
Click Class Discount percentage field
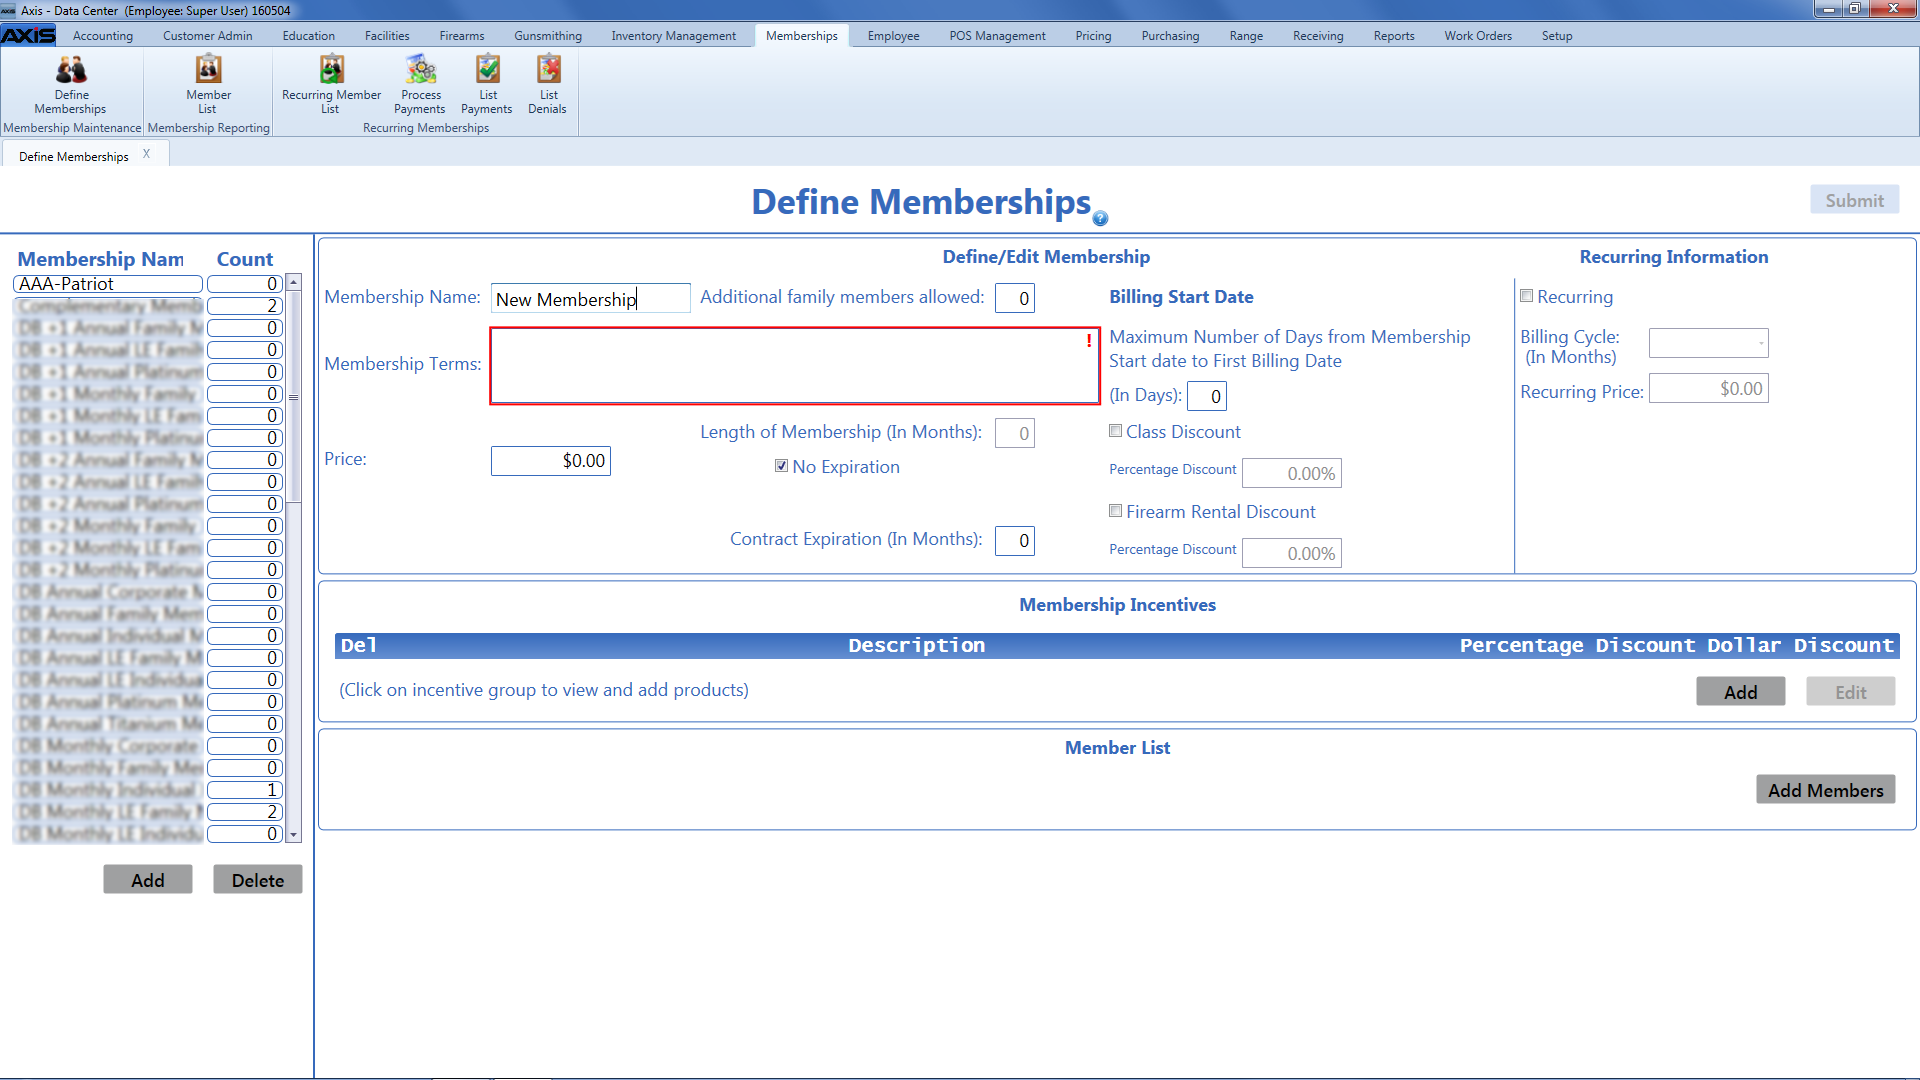tap(1291, 473)
